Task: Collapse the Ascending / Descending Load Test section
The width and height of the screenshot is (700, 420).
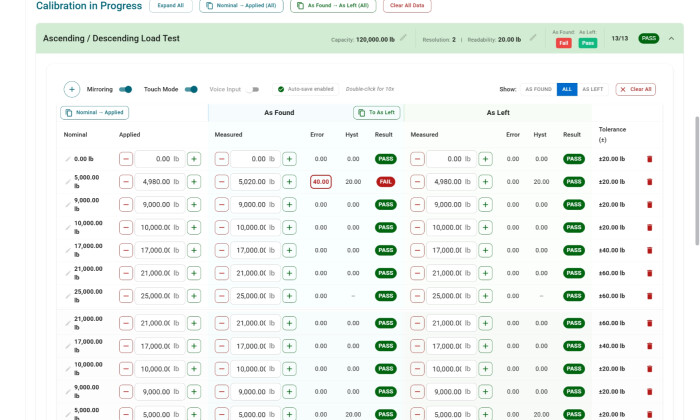Action: tap(671, 39)
